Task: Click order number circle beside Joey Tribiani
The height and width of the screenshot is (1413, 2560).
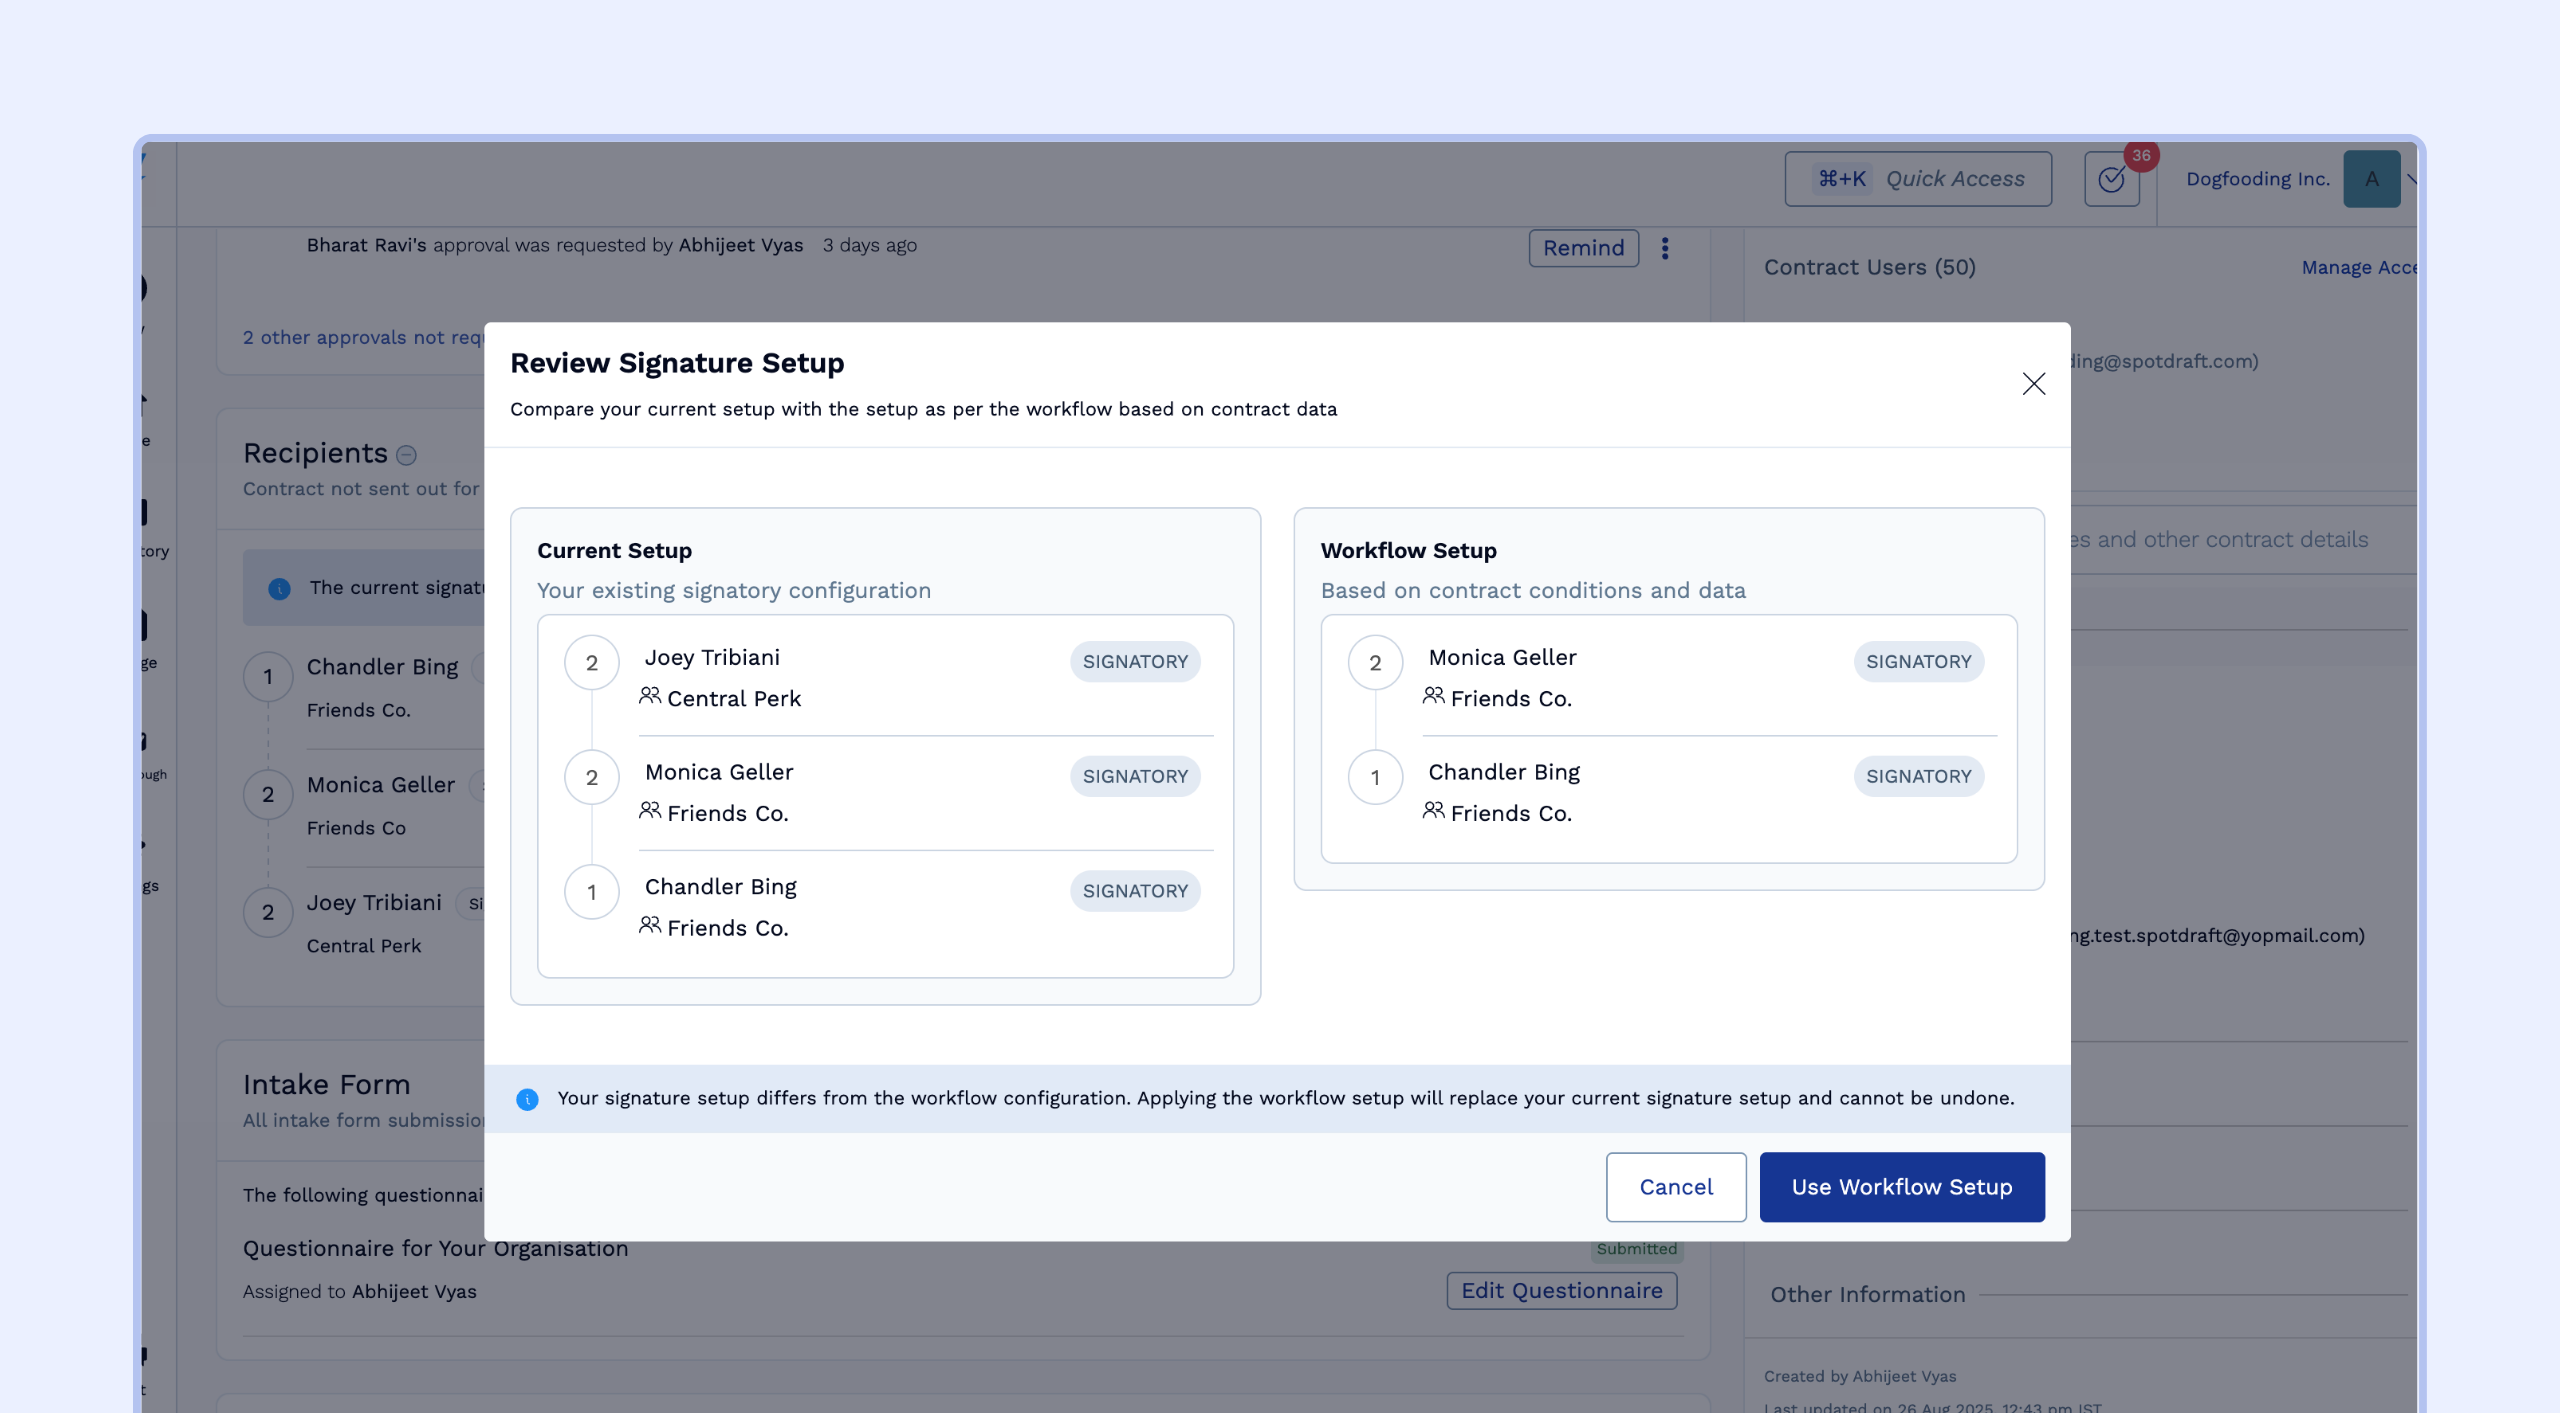Action: pos(591,662)
